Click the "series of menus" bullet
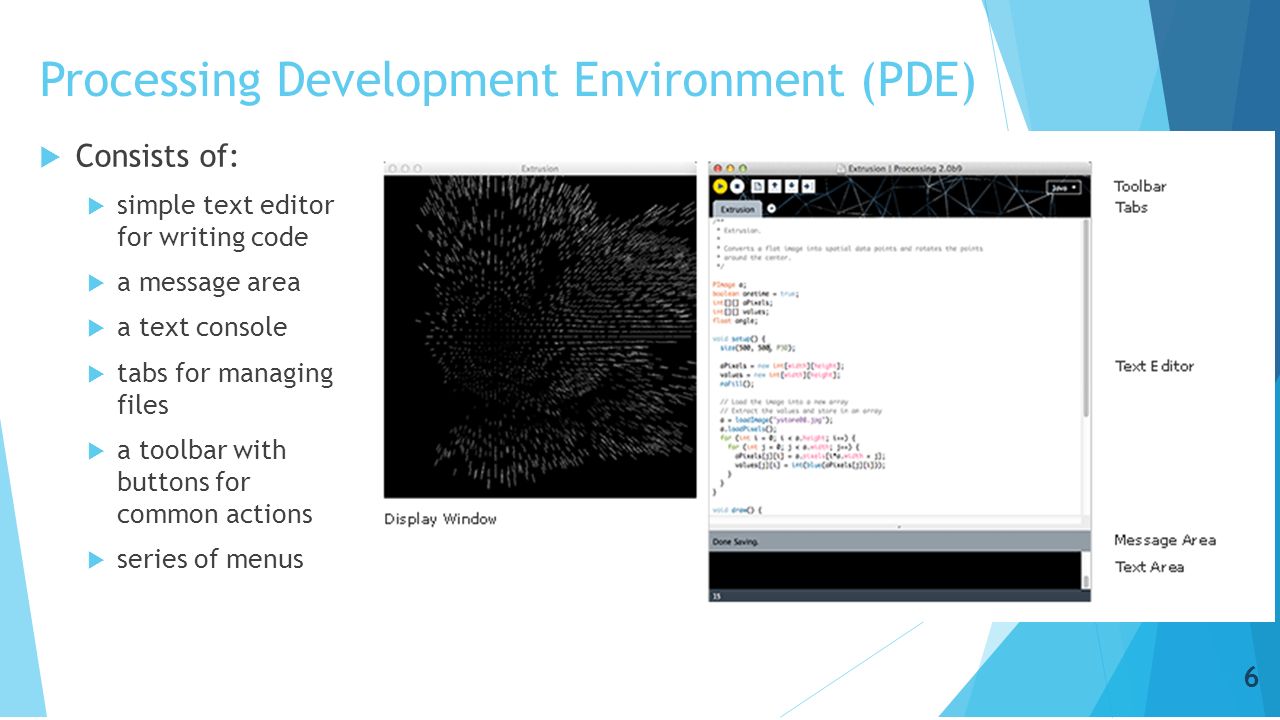The image size is (1280, 720). click(x=210, y=559)
